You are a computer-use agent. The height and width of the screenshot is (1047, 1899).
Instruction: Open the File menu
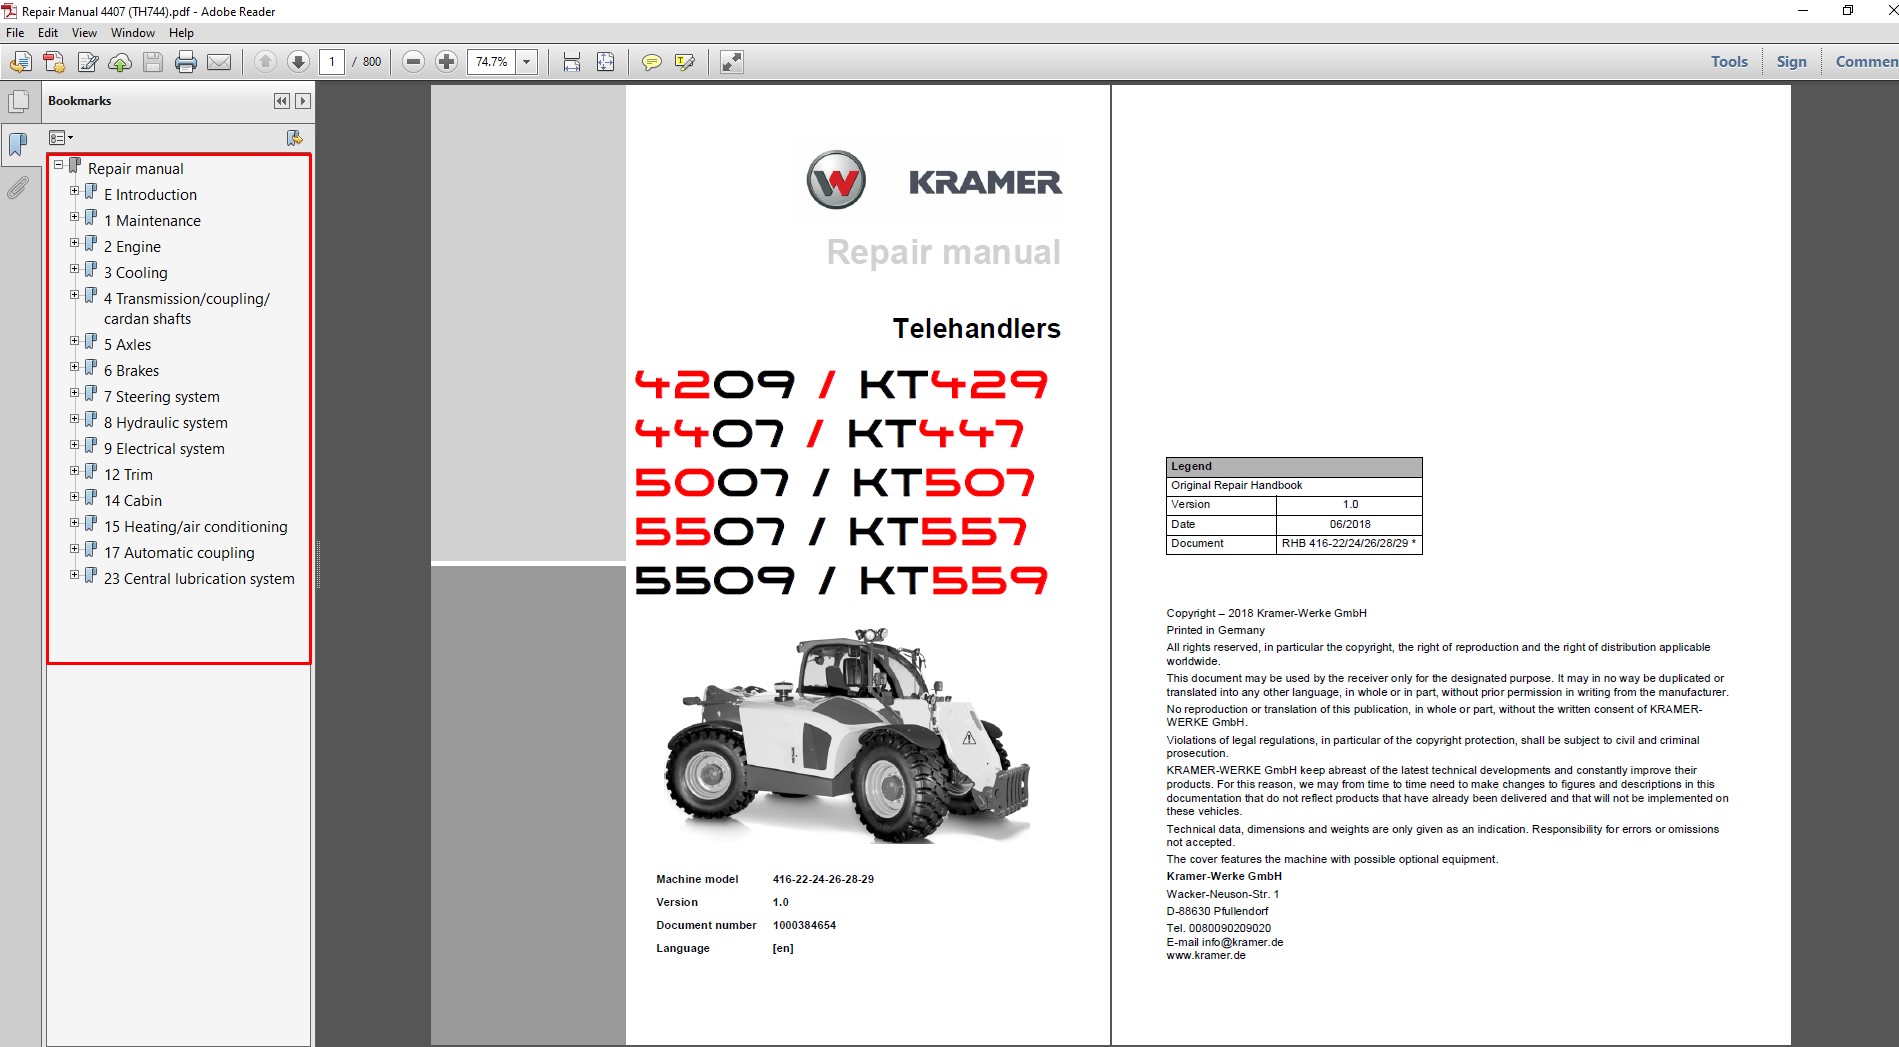(x=15, y=33)
